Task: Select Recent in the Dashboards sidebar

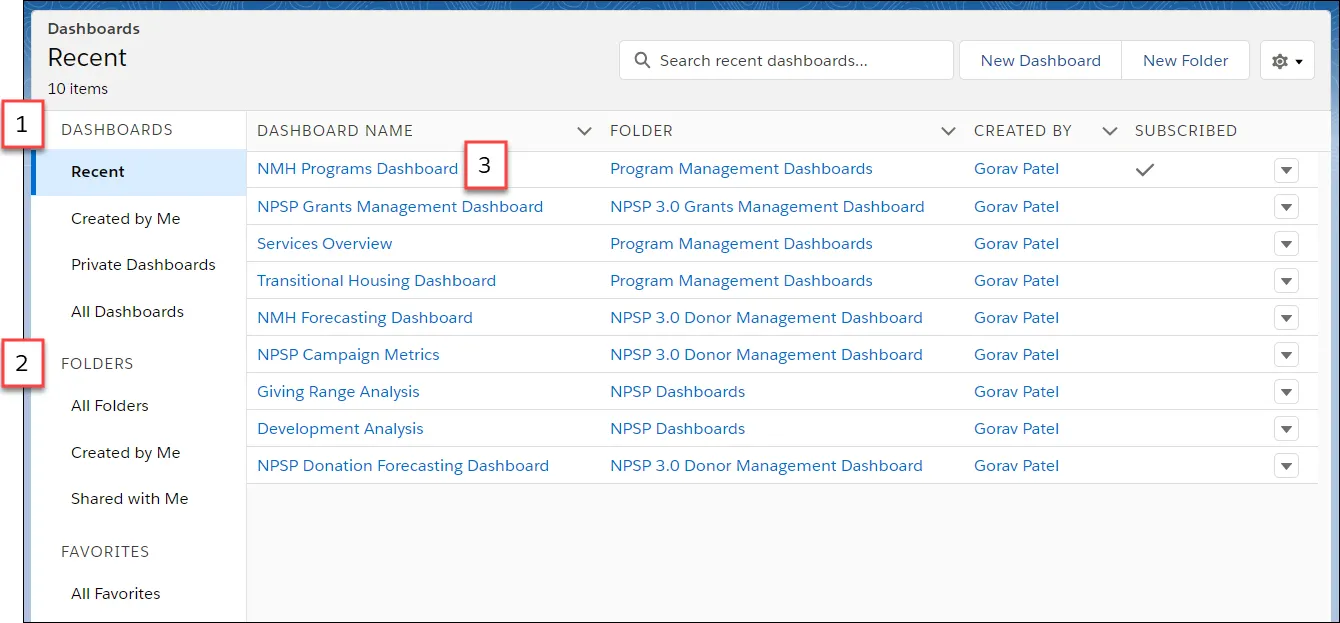Action: pyautogui.click(x=139, y=172)
